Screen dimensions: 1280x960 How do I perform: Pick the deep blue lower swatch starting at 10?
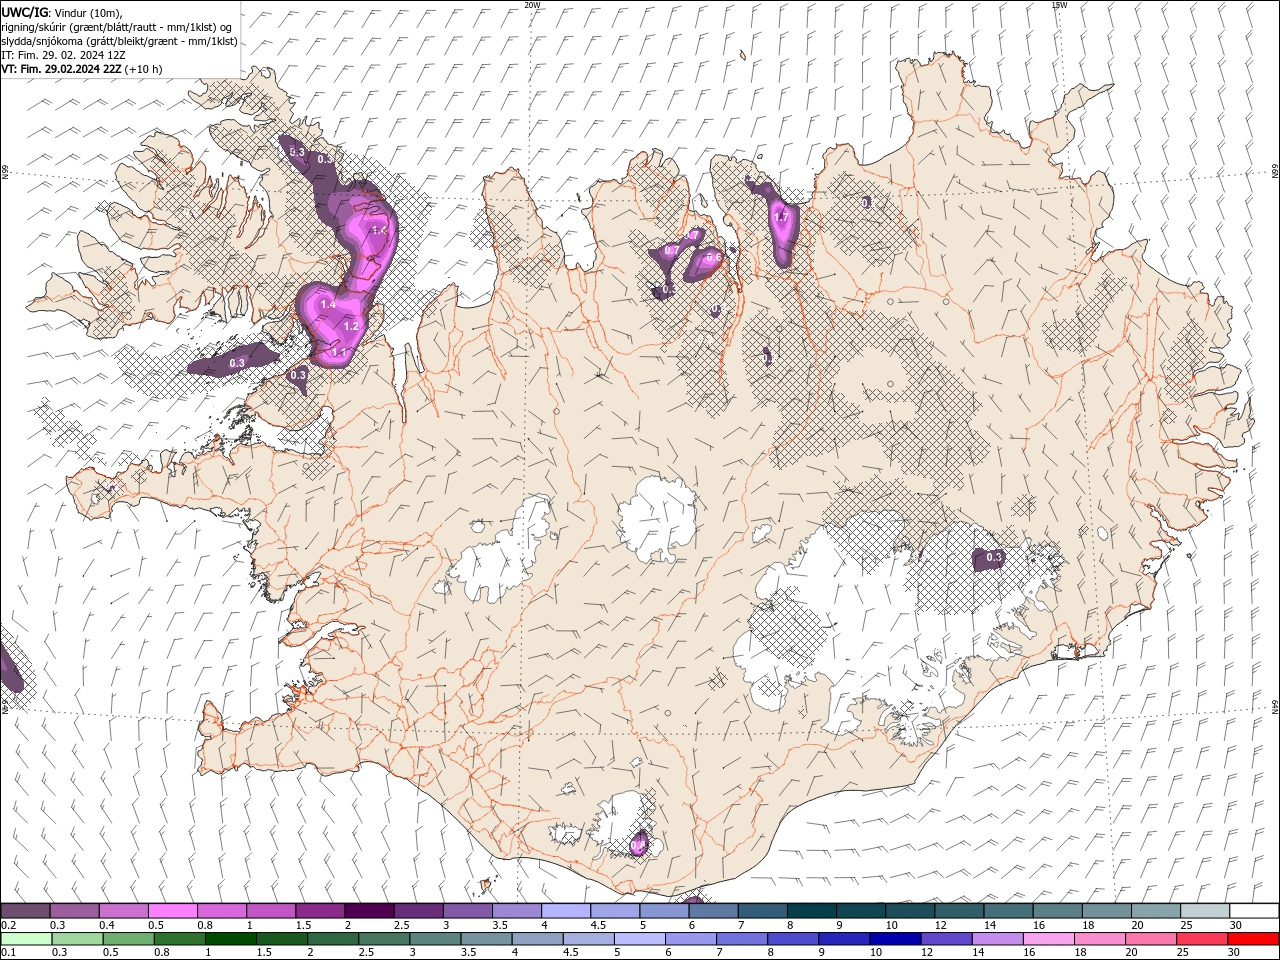coord(895,939)
